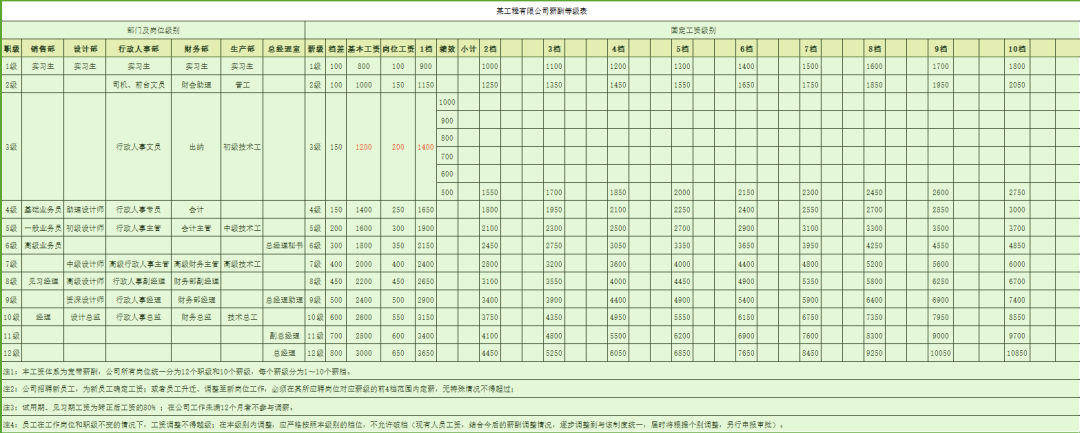Select the 10档 header cell
Screen dimensions: 1080x433
click(1016, 48)
